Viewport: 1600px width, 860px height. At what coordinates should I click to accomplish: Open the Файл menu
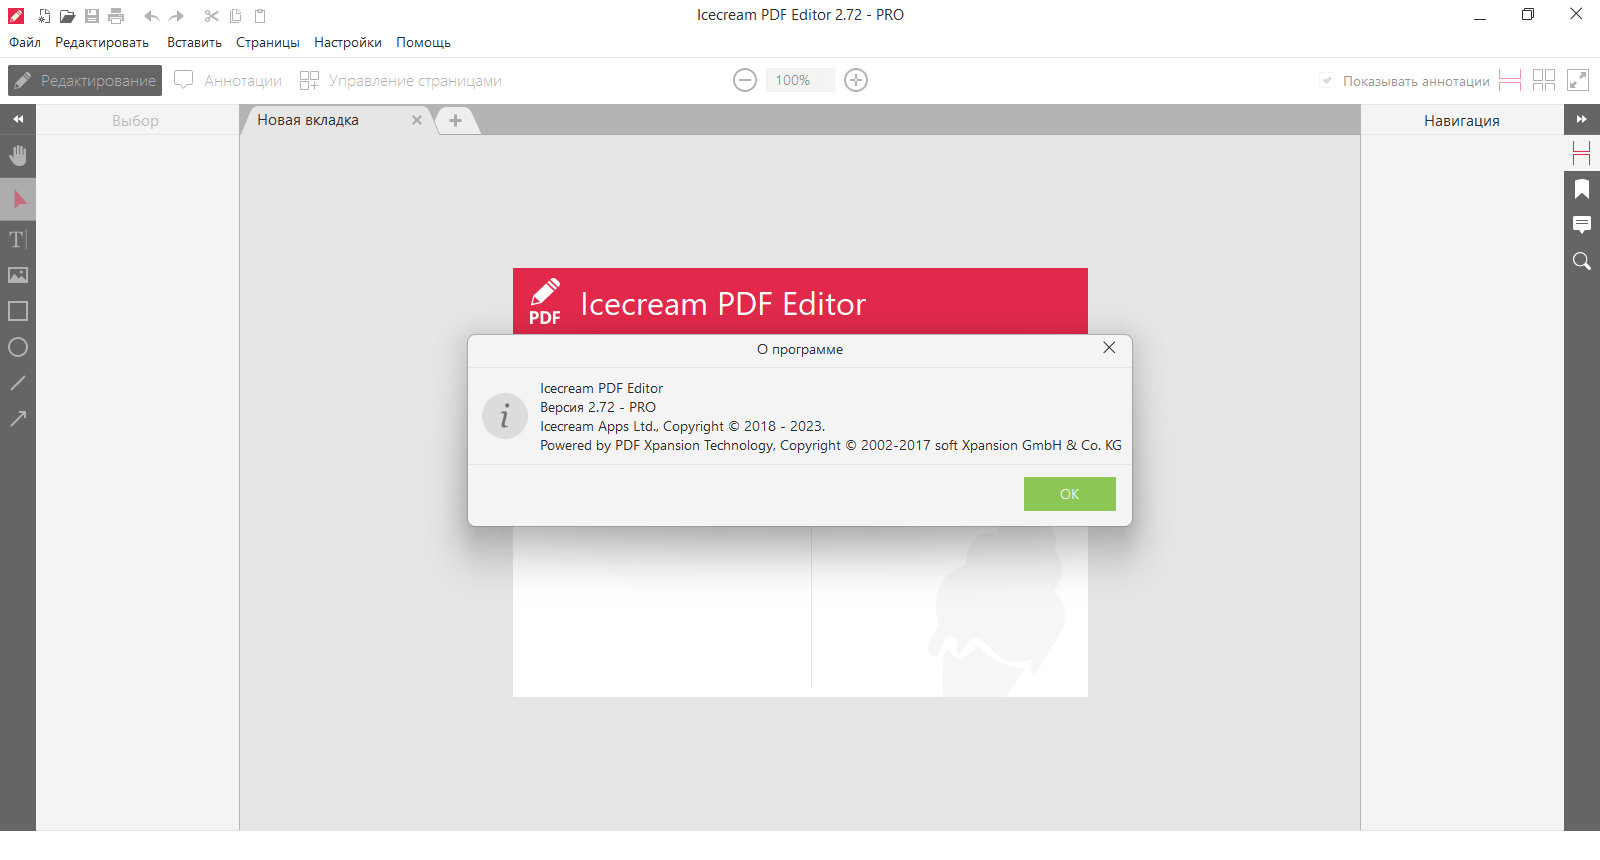25,42
